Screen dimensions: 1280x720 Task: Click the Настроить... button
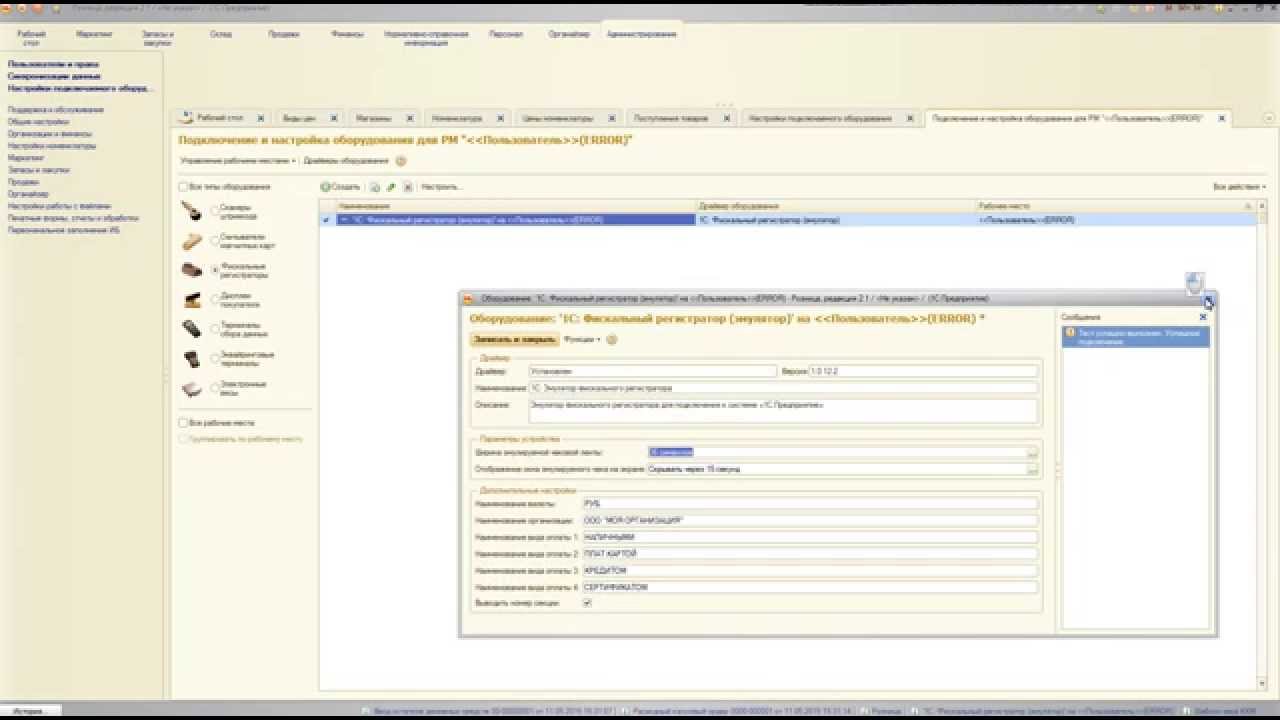click(x=442, y=187)
